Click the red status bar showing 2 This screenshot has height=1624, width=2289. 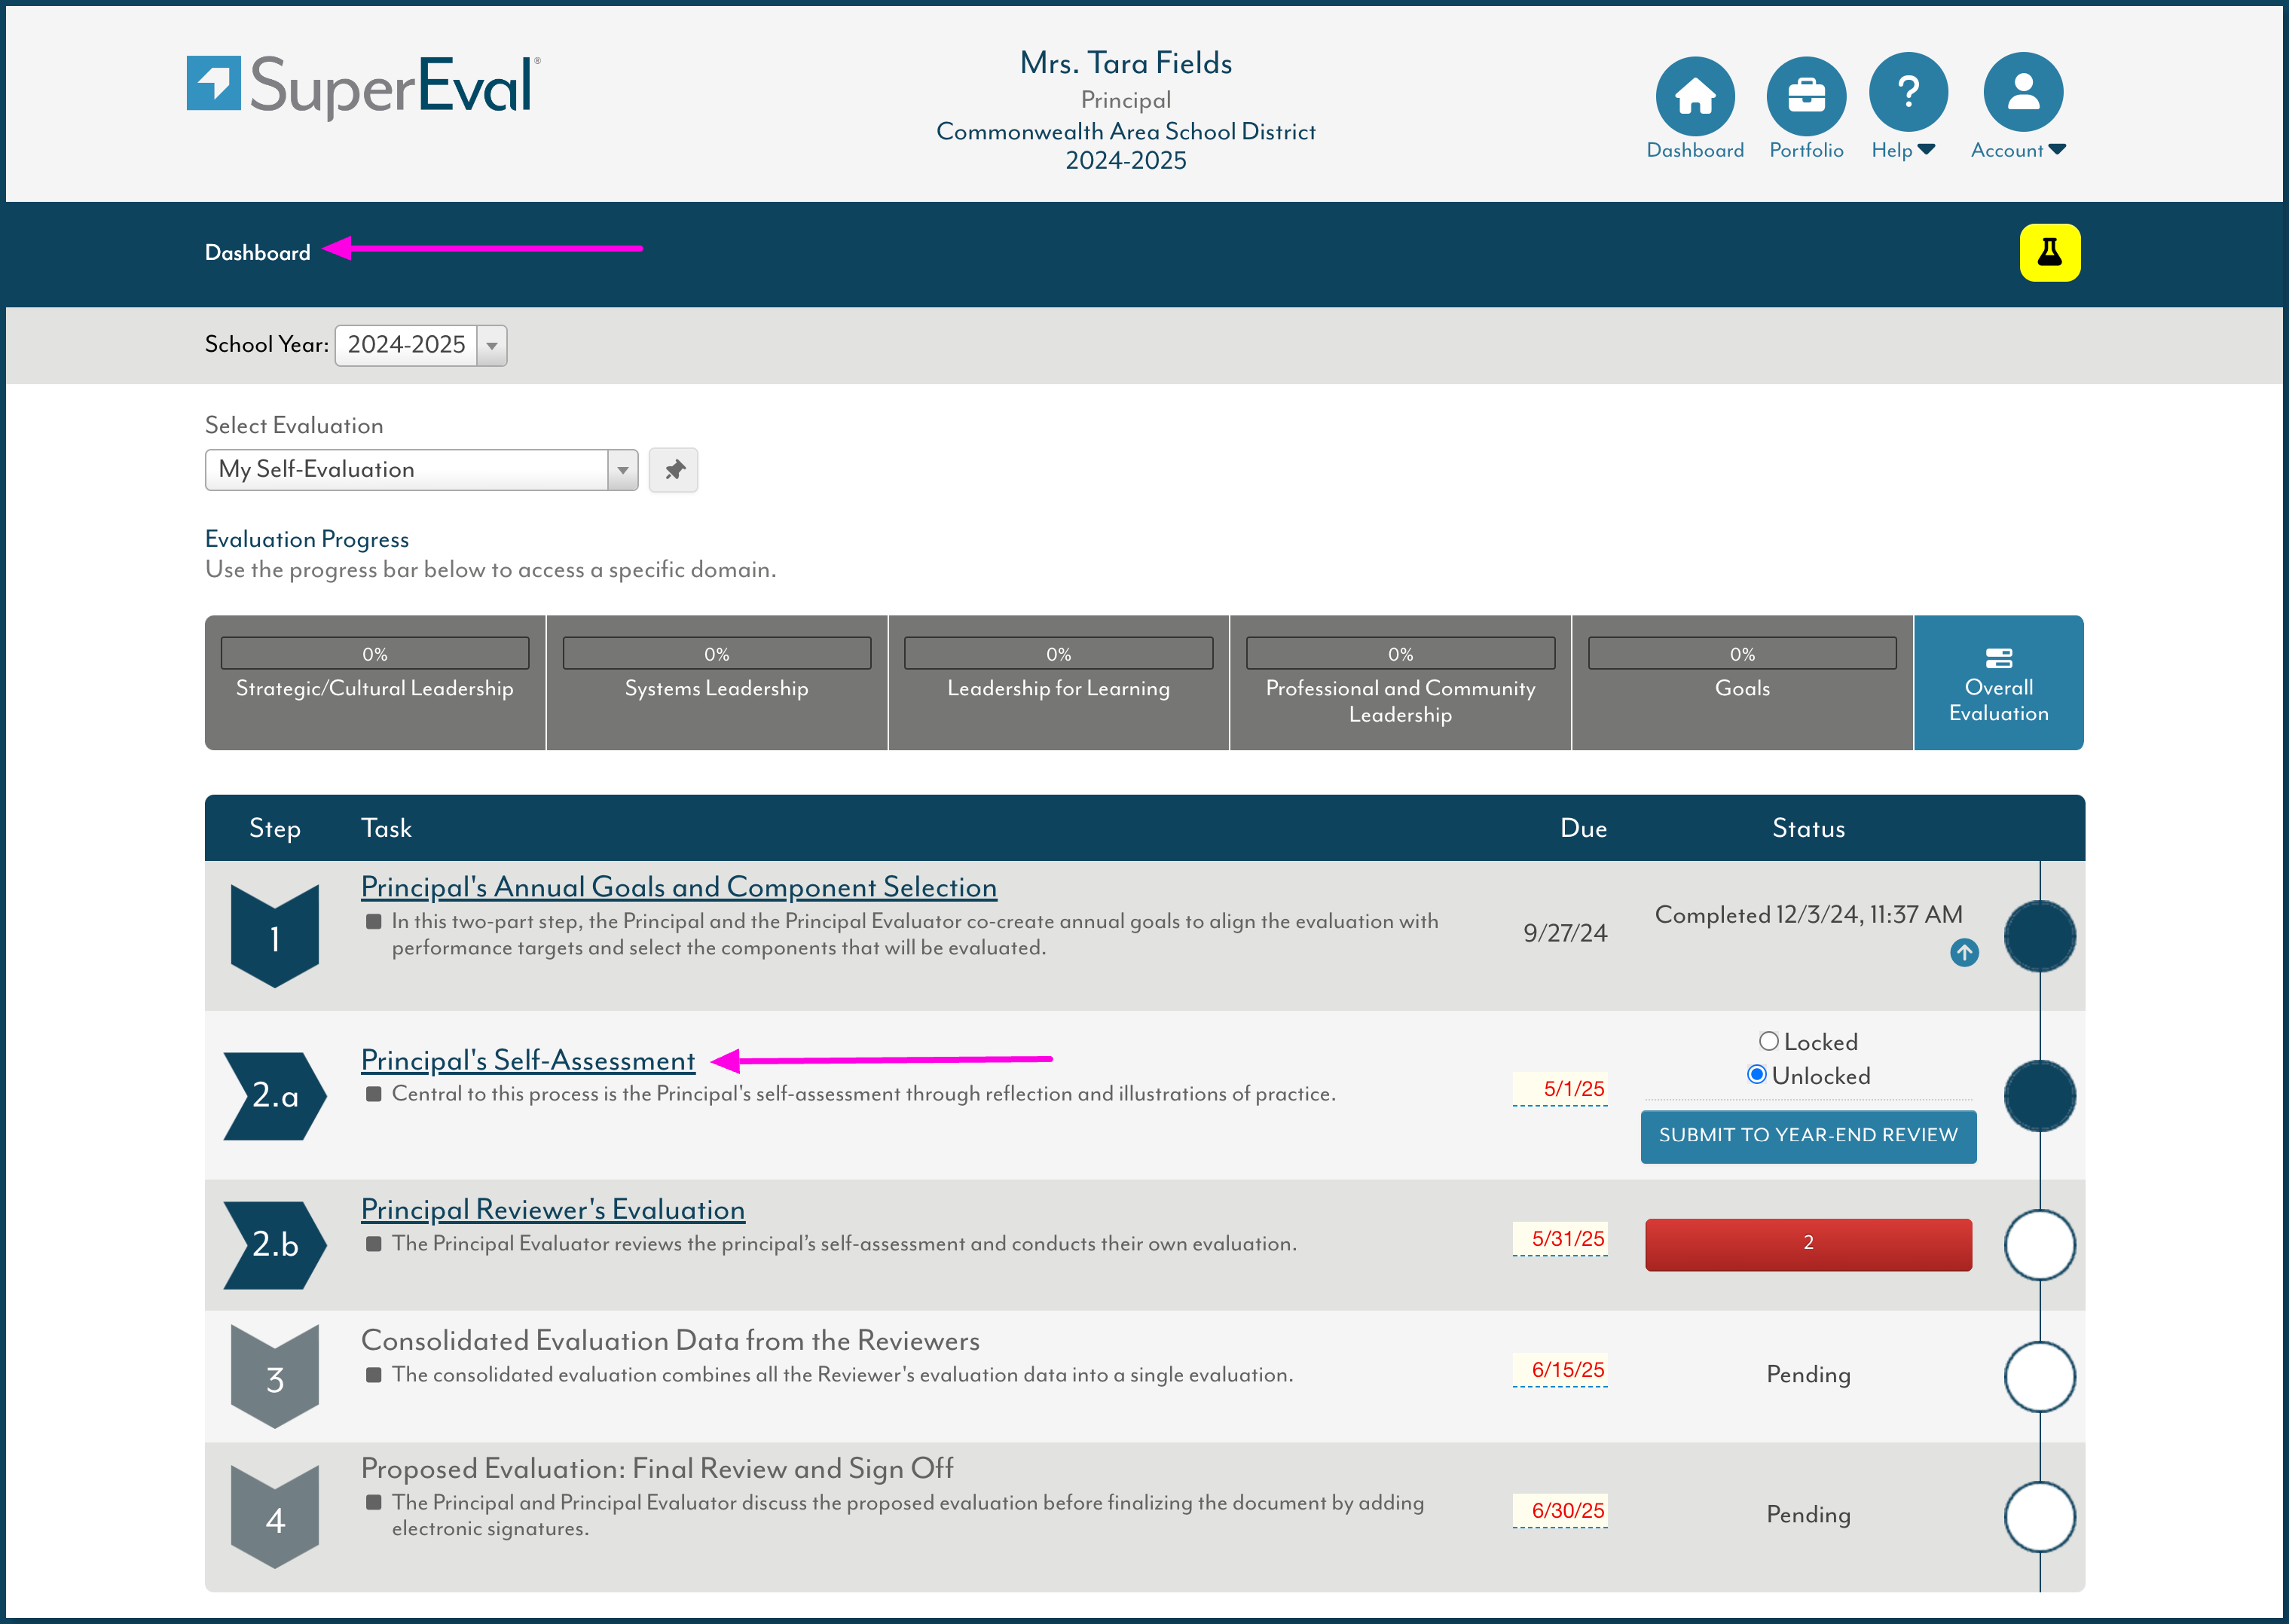[1808, 1244]
